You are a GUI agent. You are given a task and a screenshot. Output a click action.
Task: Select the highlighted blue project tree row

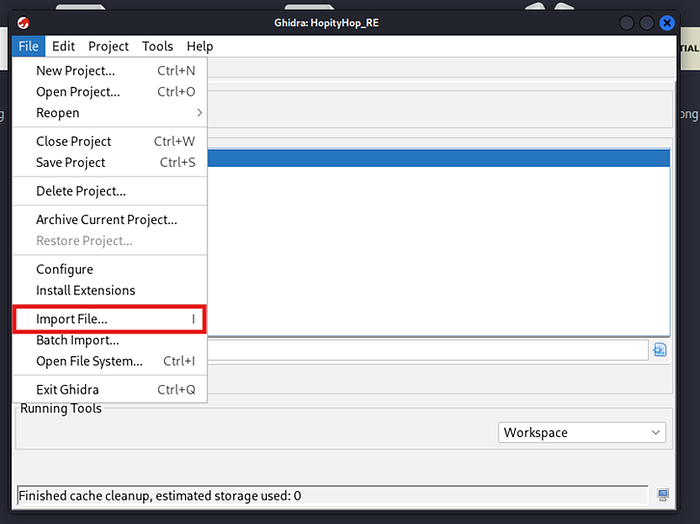click(x=438, y=158)
